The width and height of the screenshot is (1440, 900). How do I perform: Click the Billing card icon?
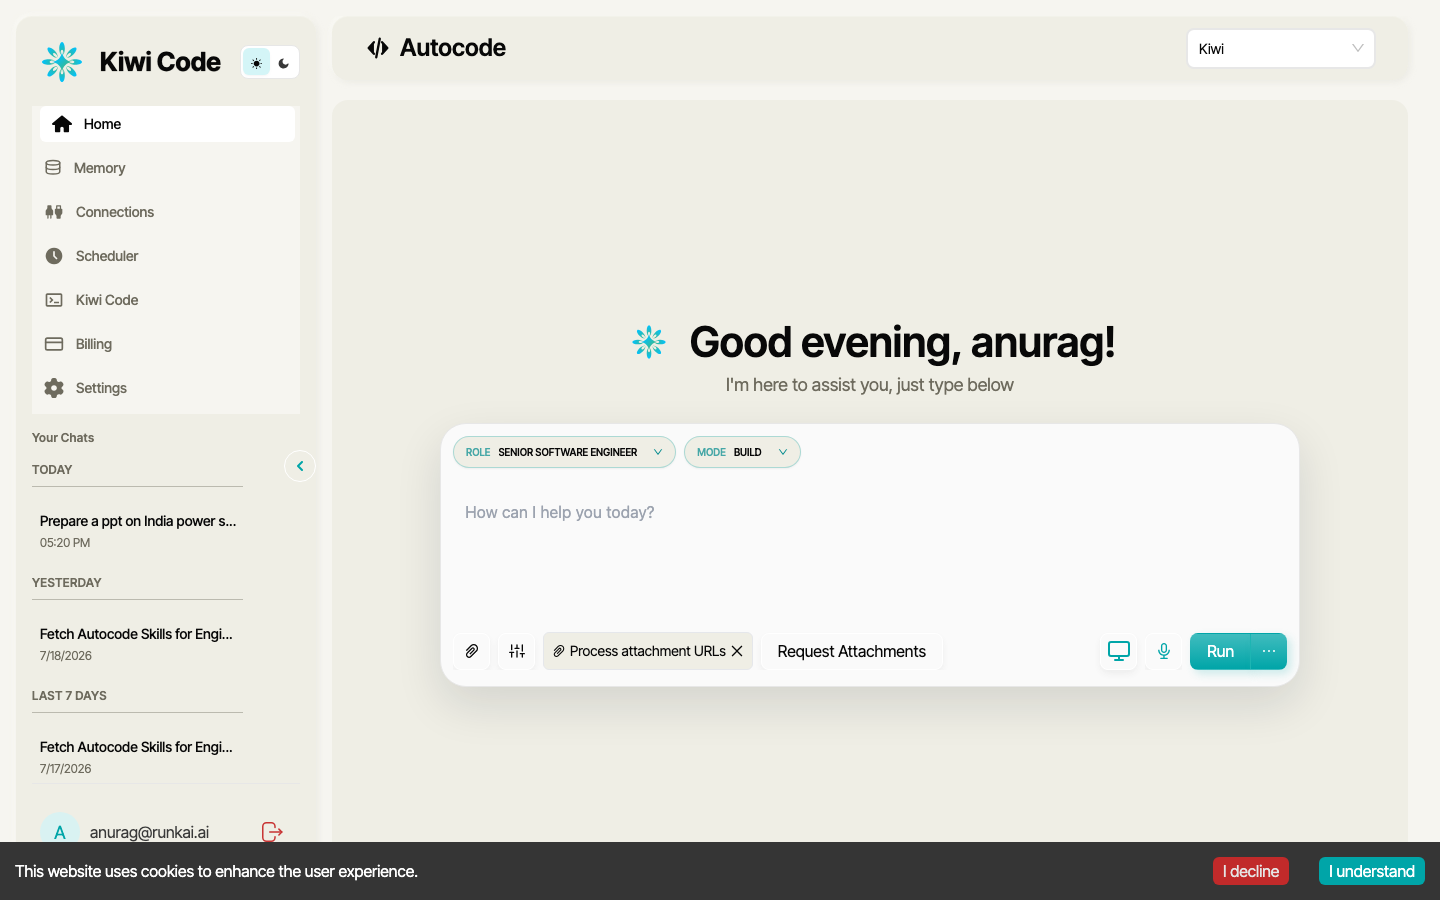54,344
